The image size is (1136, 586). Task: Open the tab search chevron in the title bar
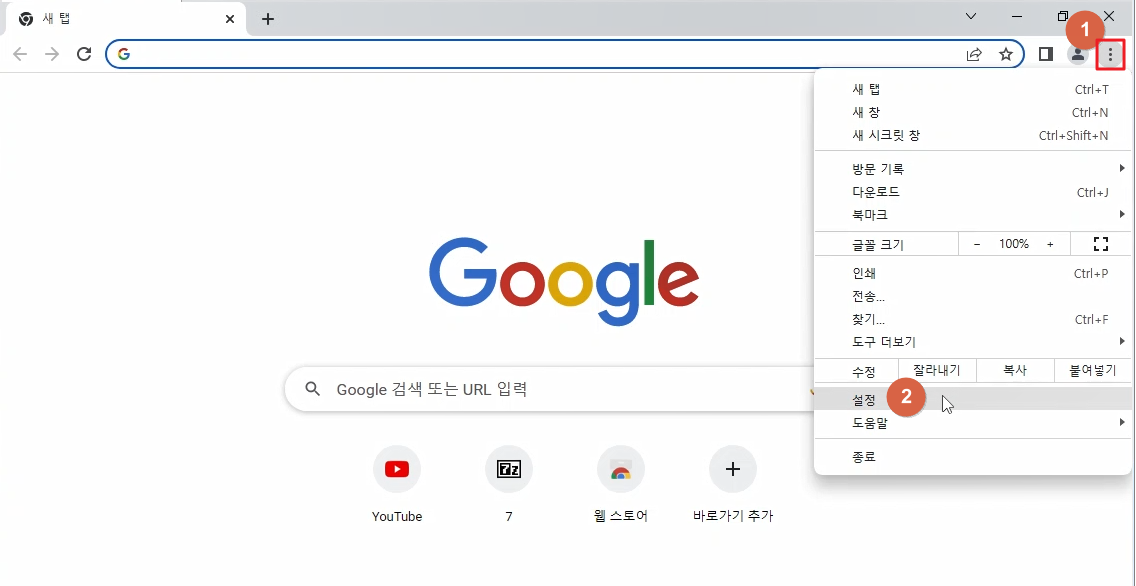pyautogui.click(x=971, y=16)
